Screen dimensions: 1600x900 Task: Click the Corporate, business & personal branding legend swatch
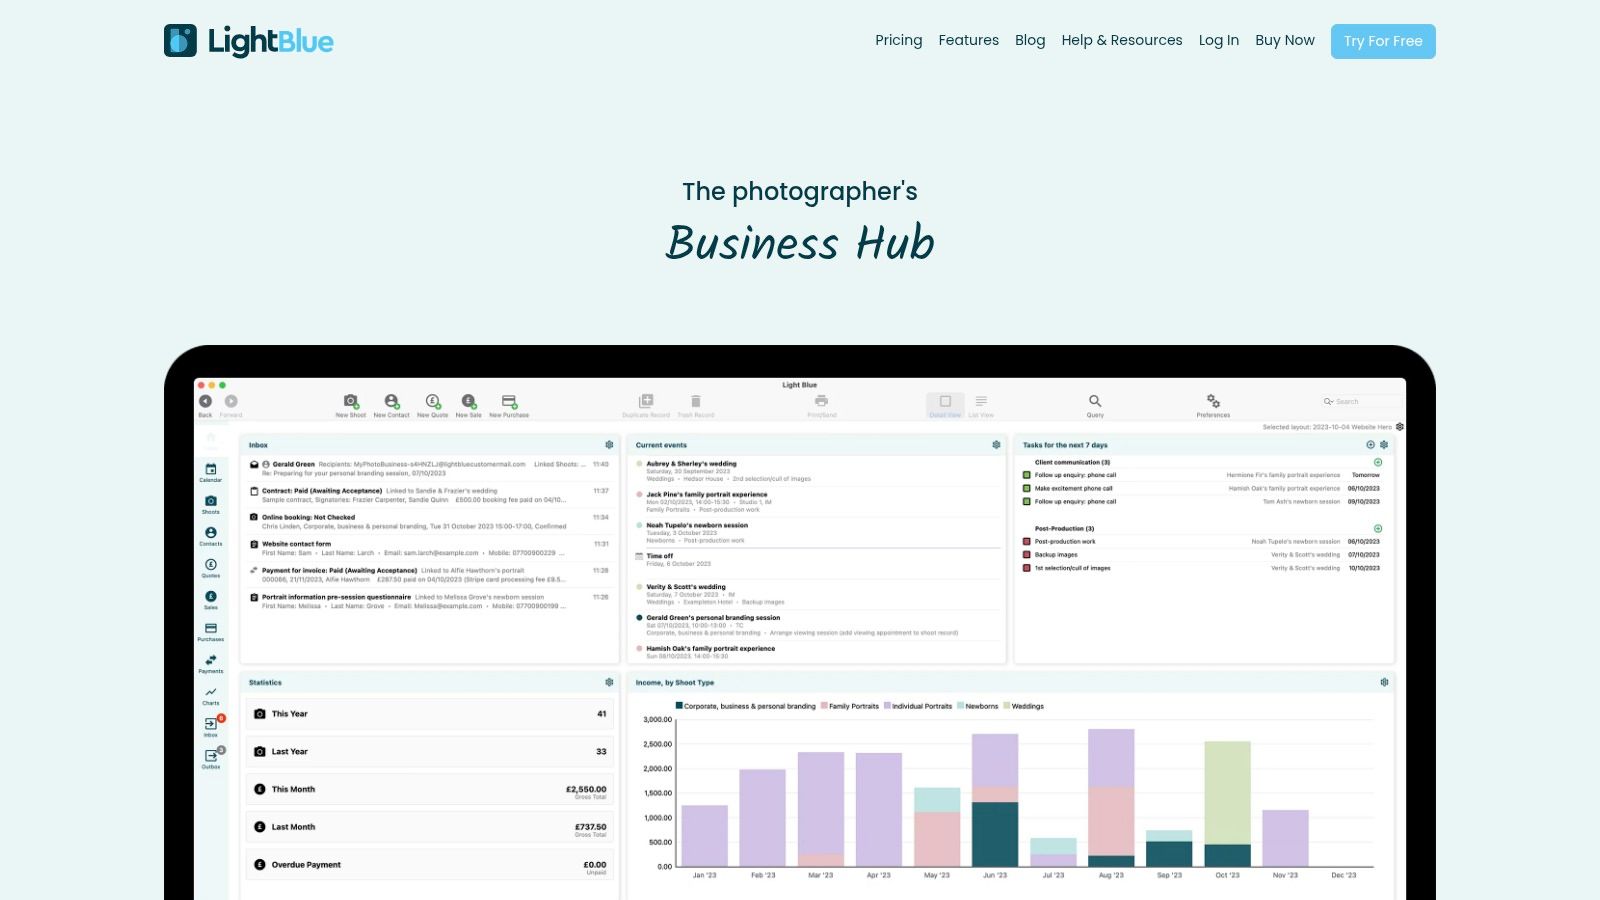coord(679,706)
